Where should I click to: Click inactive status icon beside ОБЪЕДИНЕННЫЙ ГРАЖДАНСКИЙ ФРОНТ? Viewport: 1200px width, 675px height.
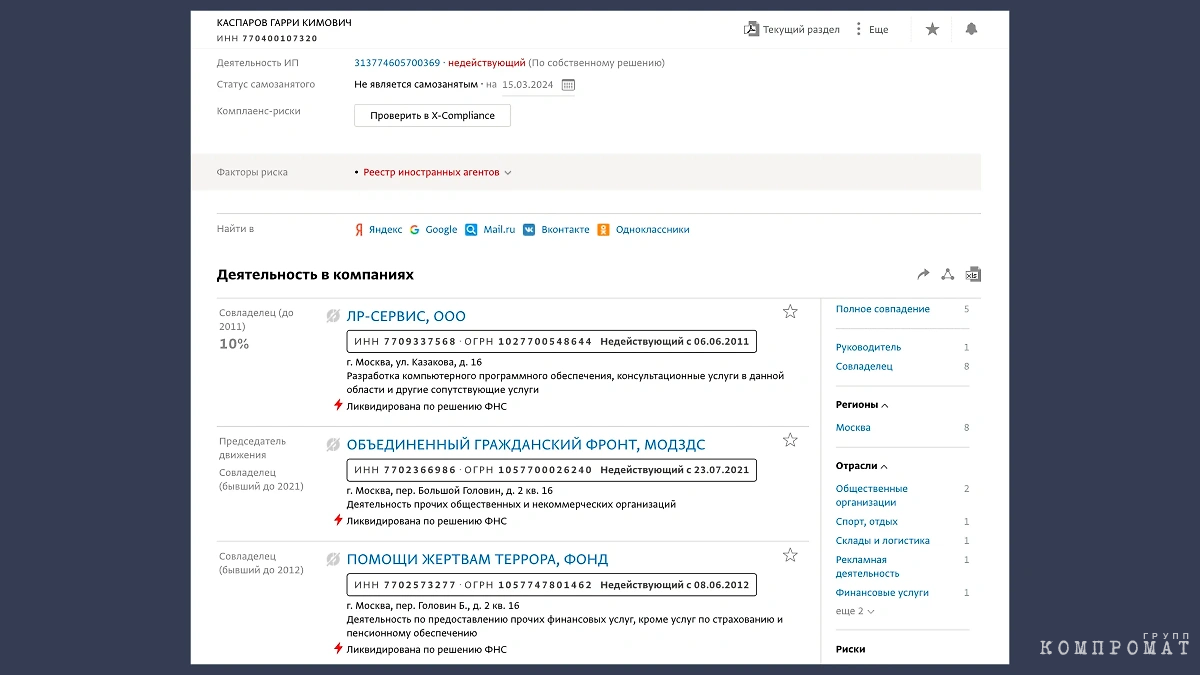333,445
